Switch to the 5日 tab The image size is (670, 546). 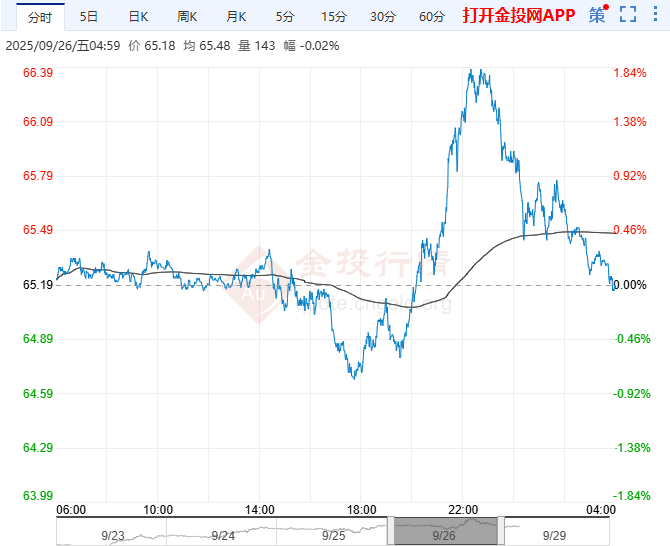pyautogui.click(x=89, y=17)
